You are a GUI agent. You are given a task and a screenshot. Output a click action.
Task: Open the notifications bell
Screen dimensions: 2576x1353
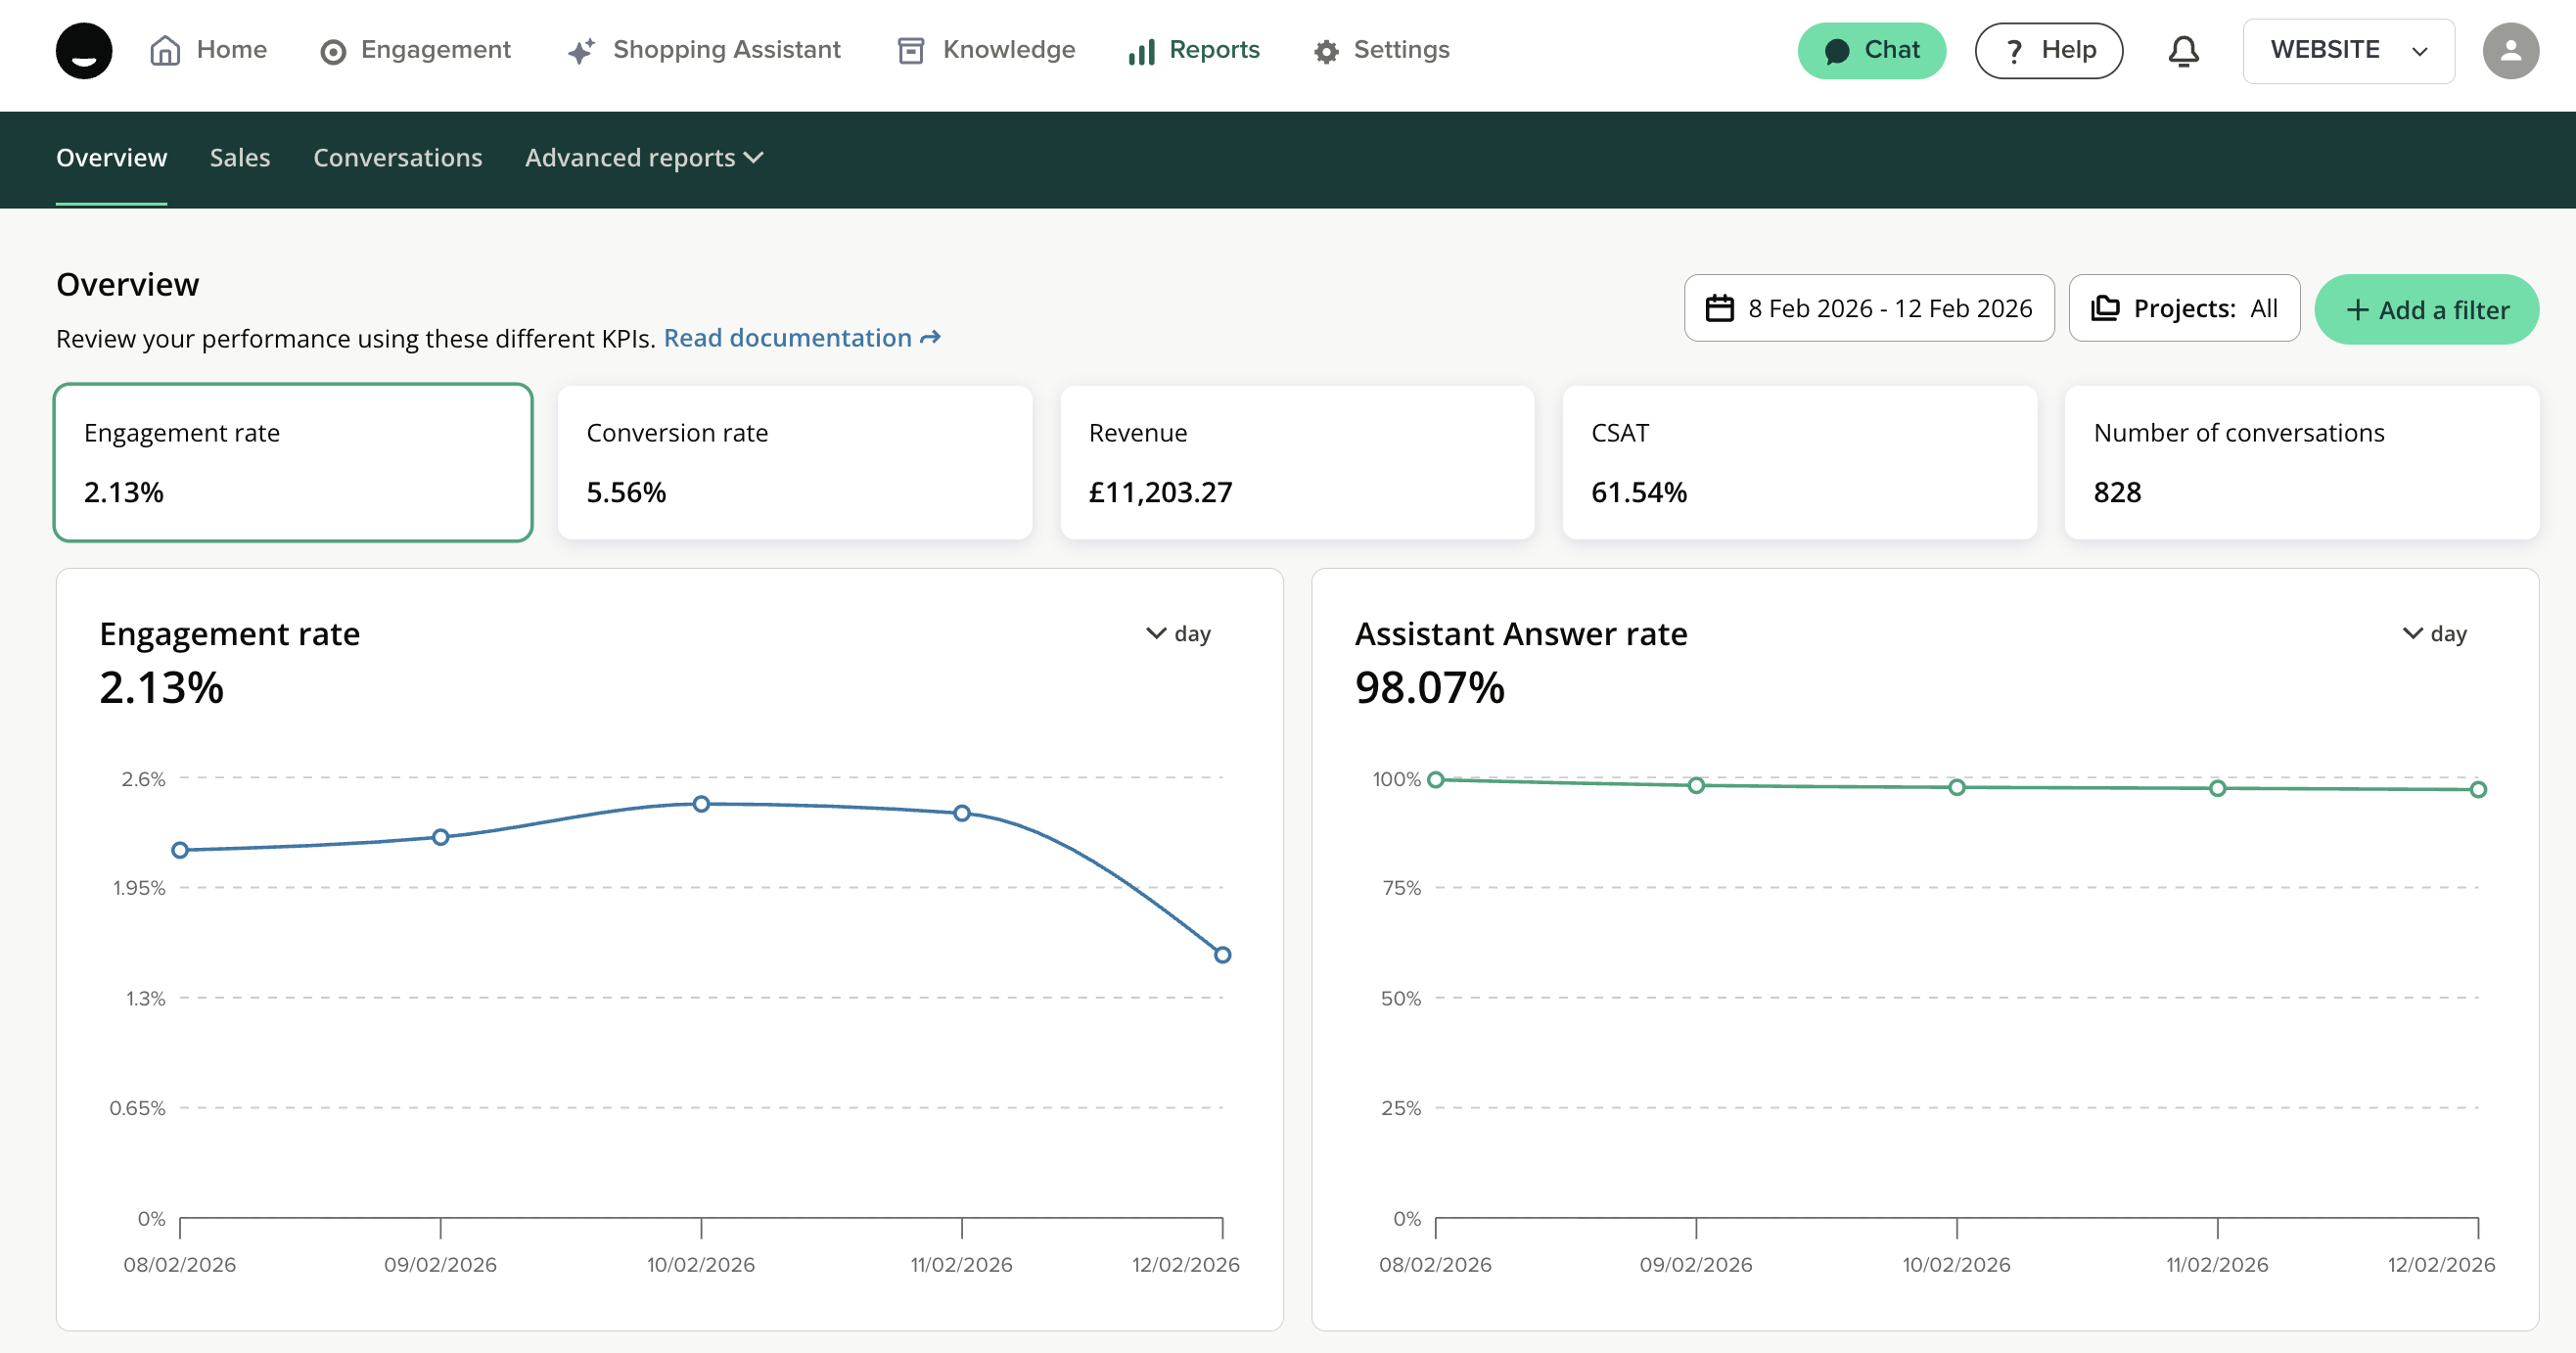(2183, 51)
